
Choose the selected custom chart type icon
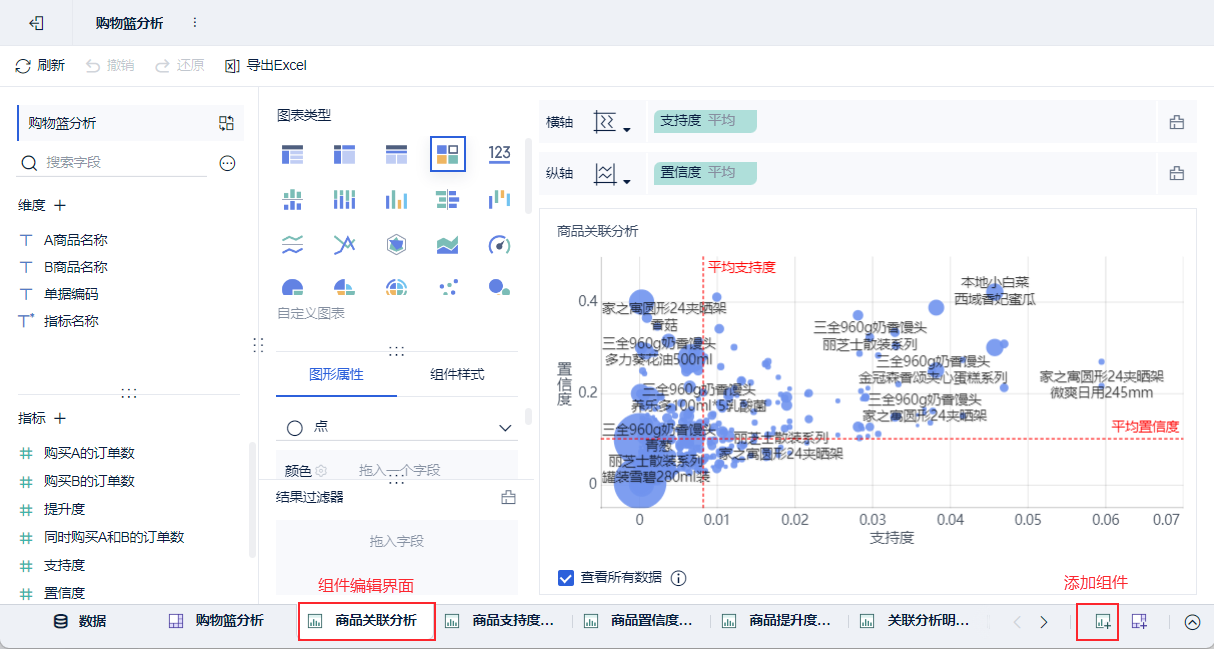(x=448, y=154)
